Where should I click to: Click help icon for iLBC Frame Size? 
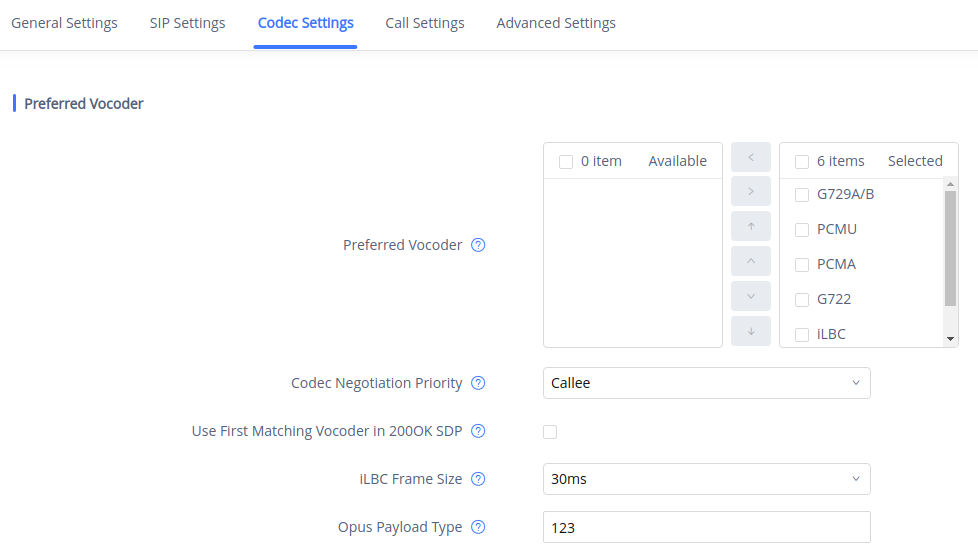tap(478, 479)
